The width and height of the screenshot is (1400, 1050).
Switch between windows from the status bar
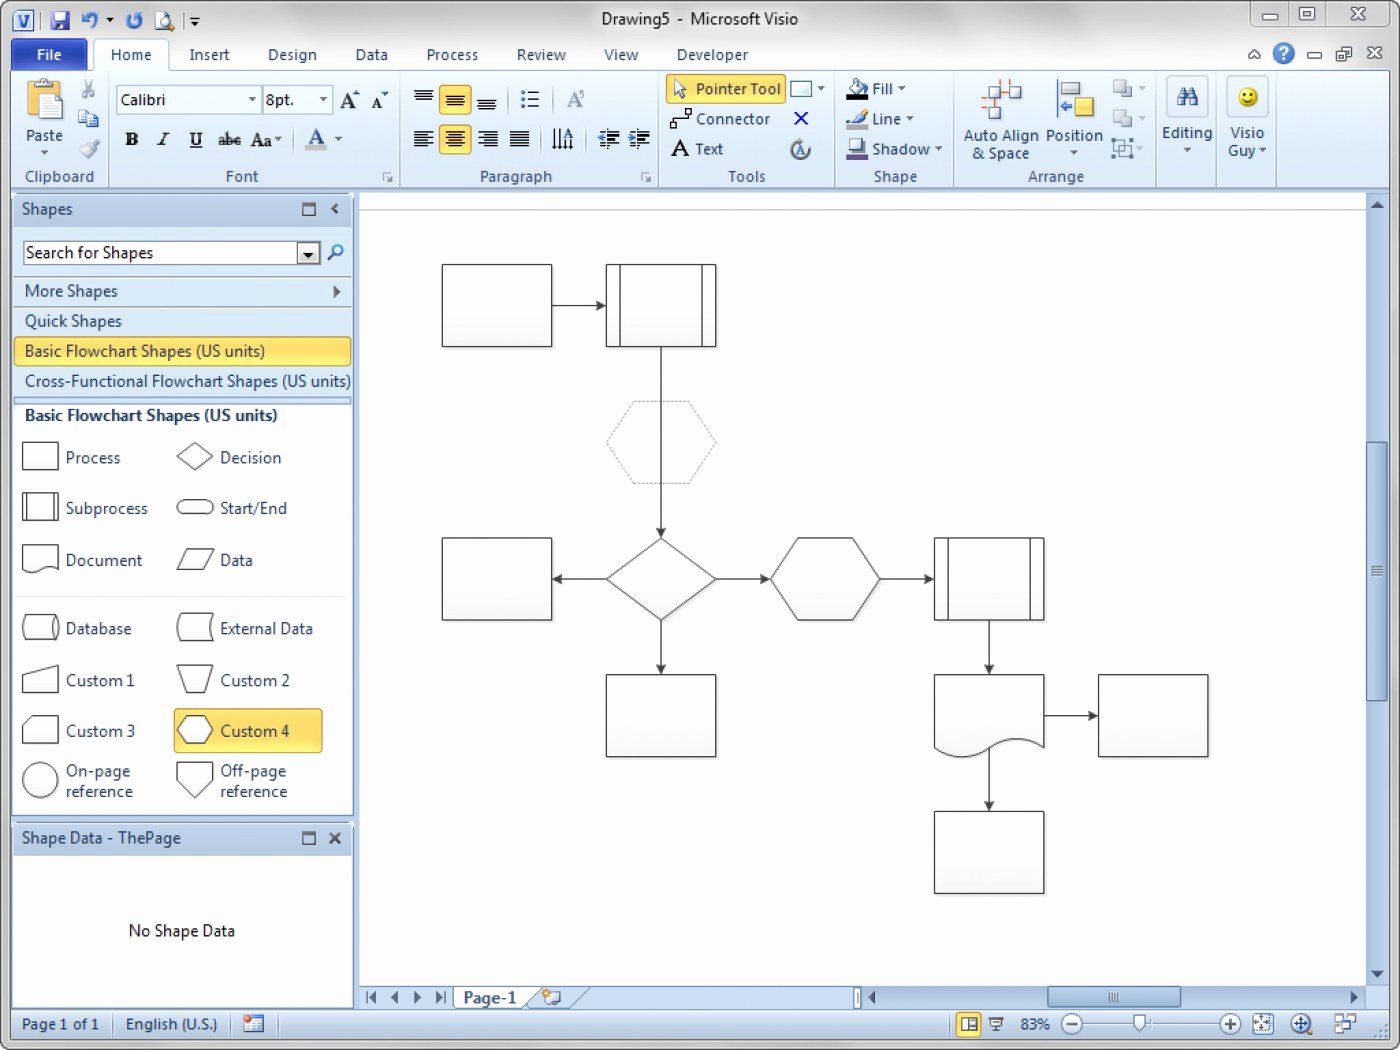[x=1345, y=1024]
